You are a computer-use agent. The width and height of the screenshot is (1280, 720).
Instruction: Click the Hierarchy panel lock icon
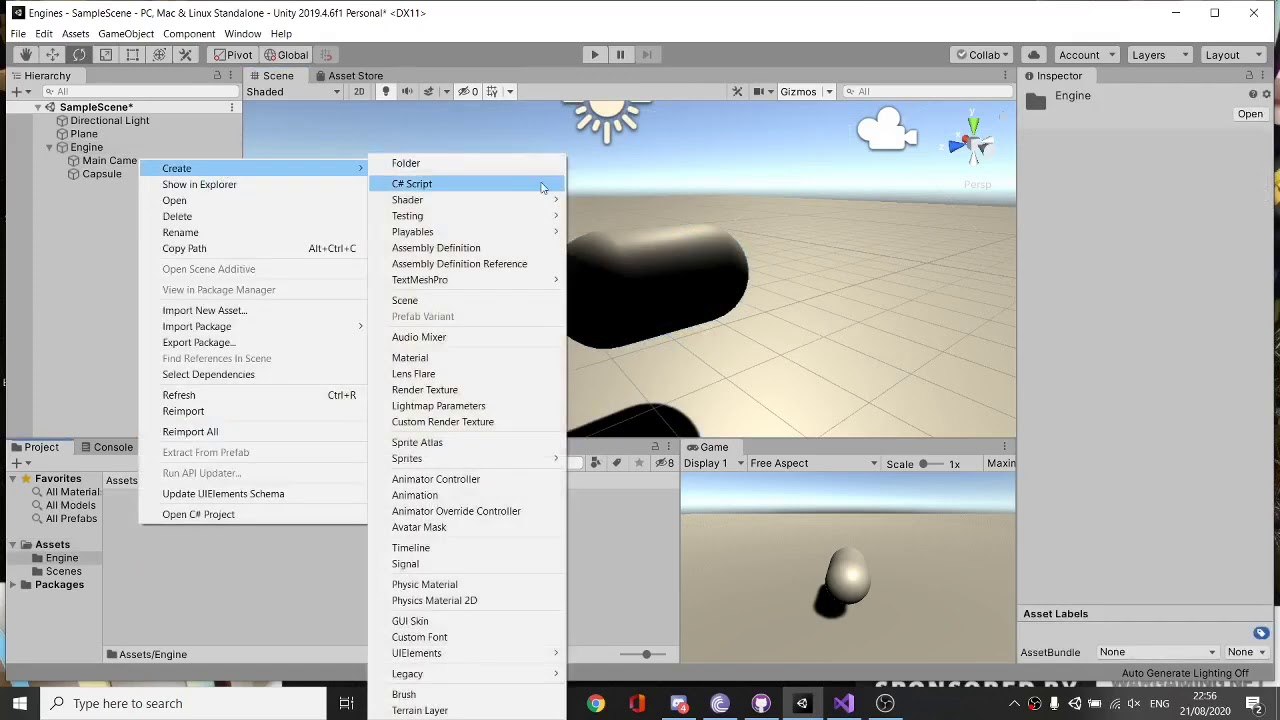(217, 75)
